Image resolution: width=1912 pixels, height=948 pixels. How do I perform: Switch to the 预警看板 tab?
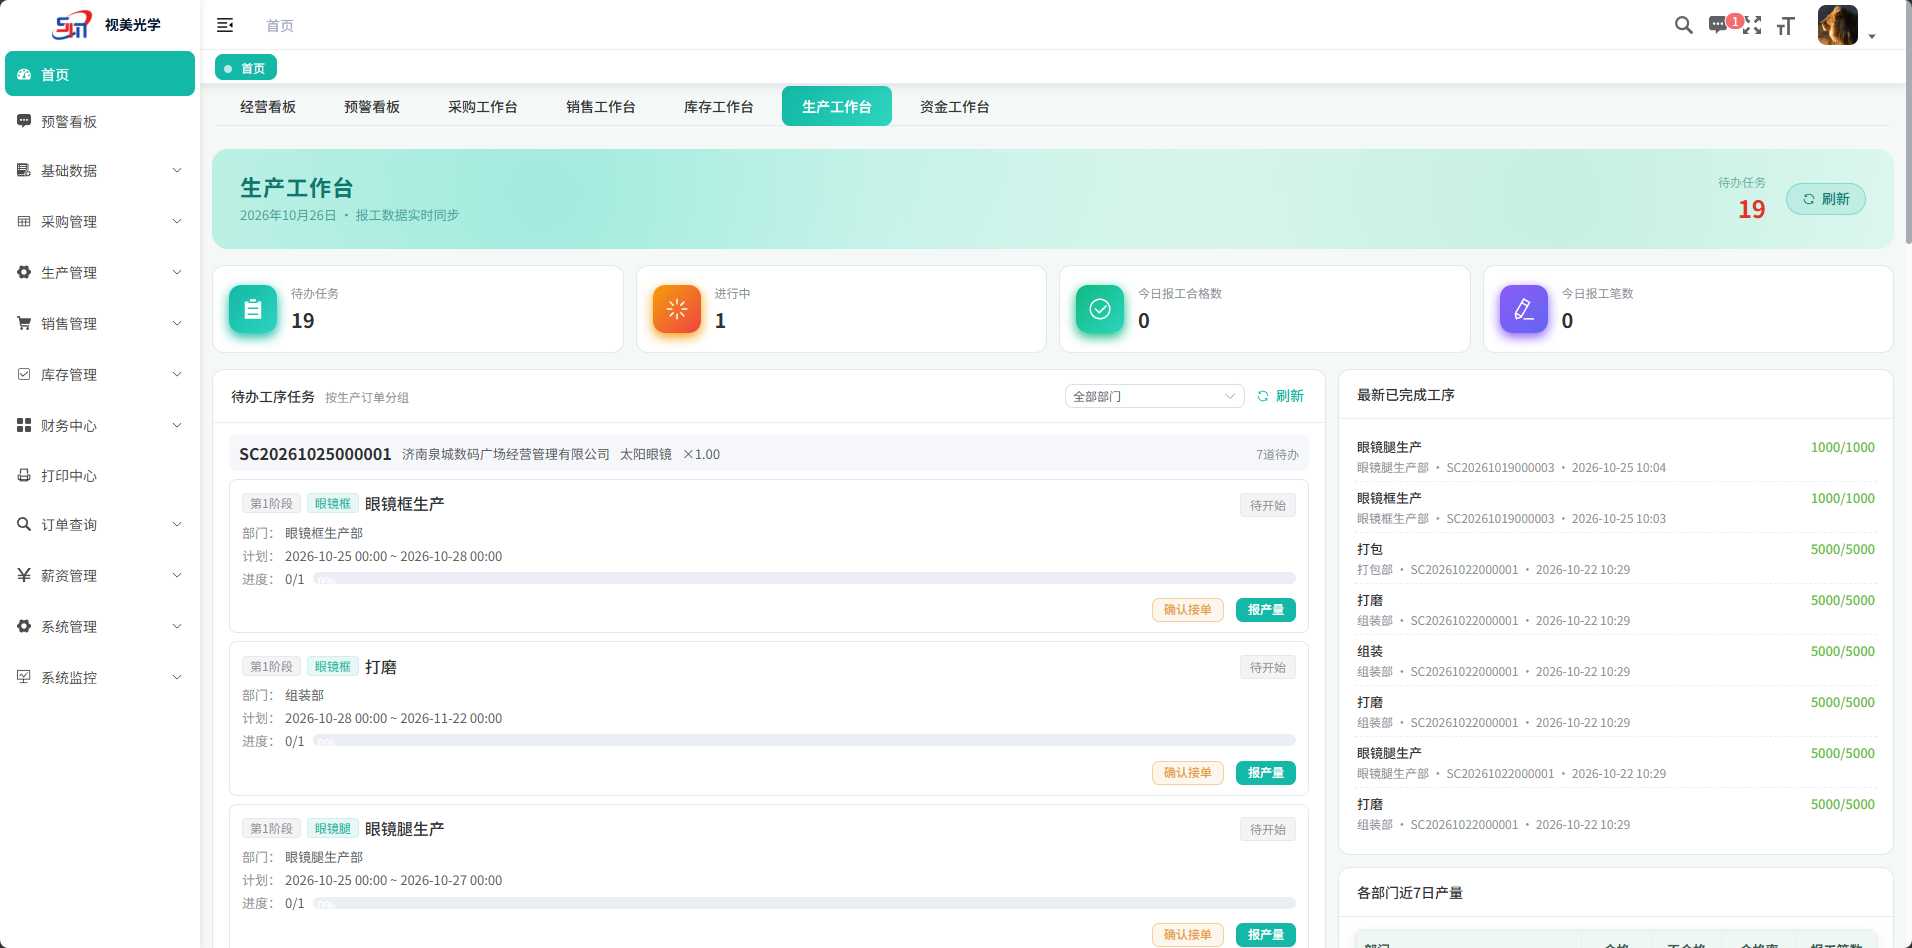[x=372, y=106]
